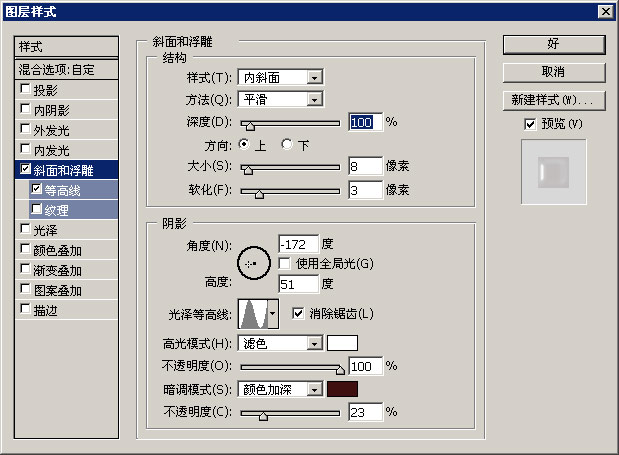Click the shadow opacity field showing 23
The height and width of the screenshot is (455, 619).
366,412
